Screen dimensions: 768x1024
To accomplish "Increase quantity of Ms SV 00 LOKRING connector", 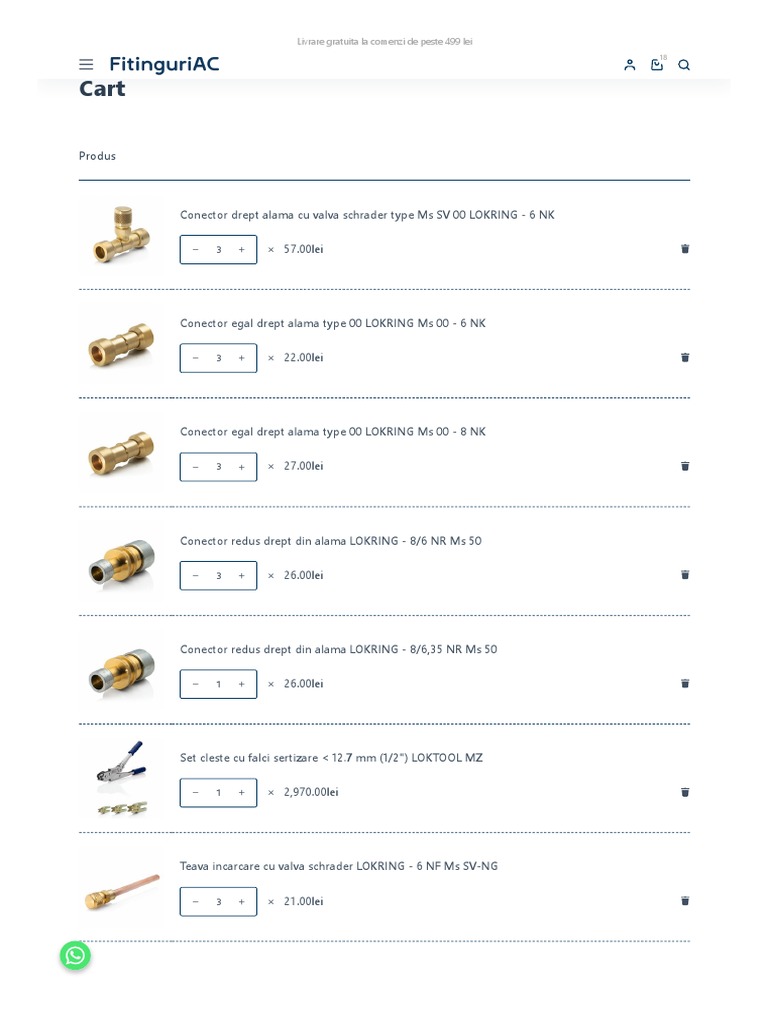I will pos(241,250).
